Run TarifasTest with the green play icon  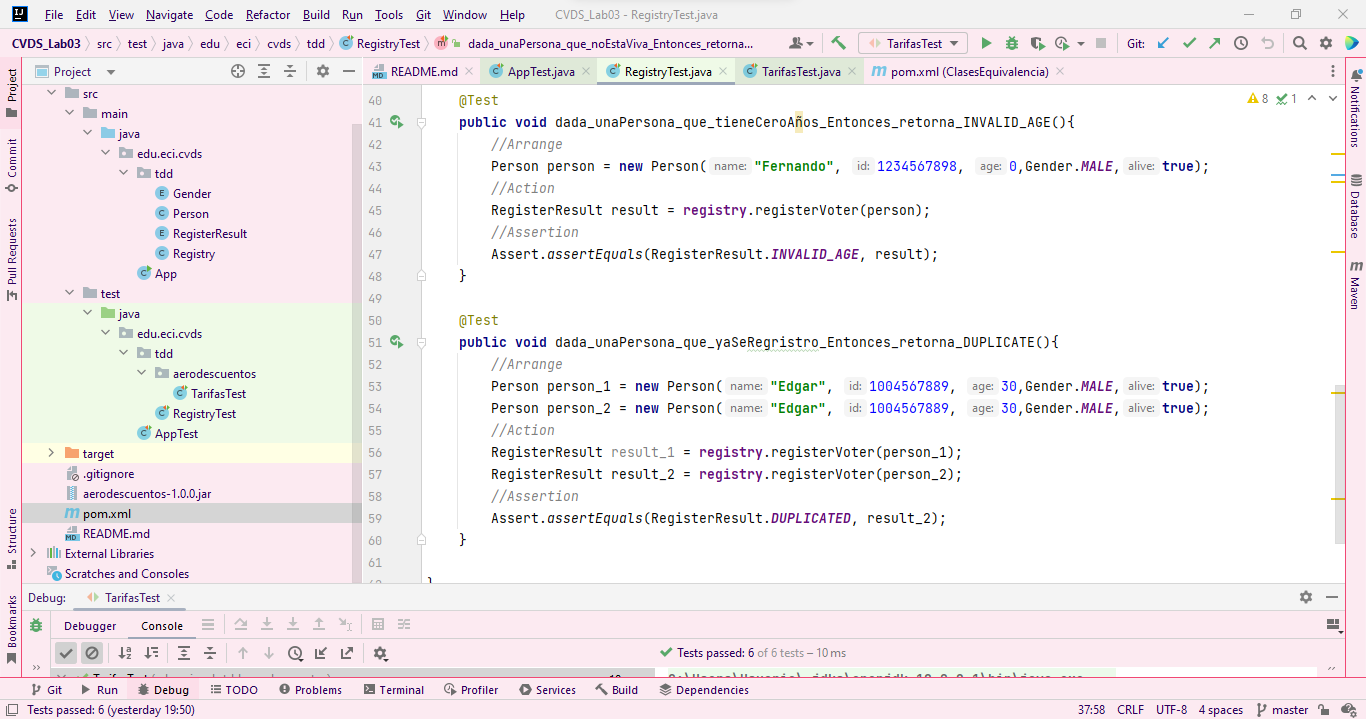[987, 44]
